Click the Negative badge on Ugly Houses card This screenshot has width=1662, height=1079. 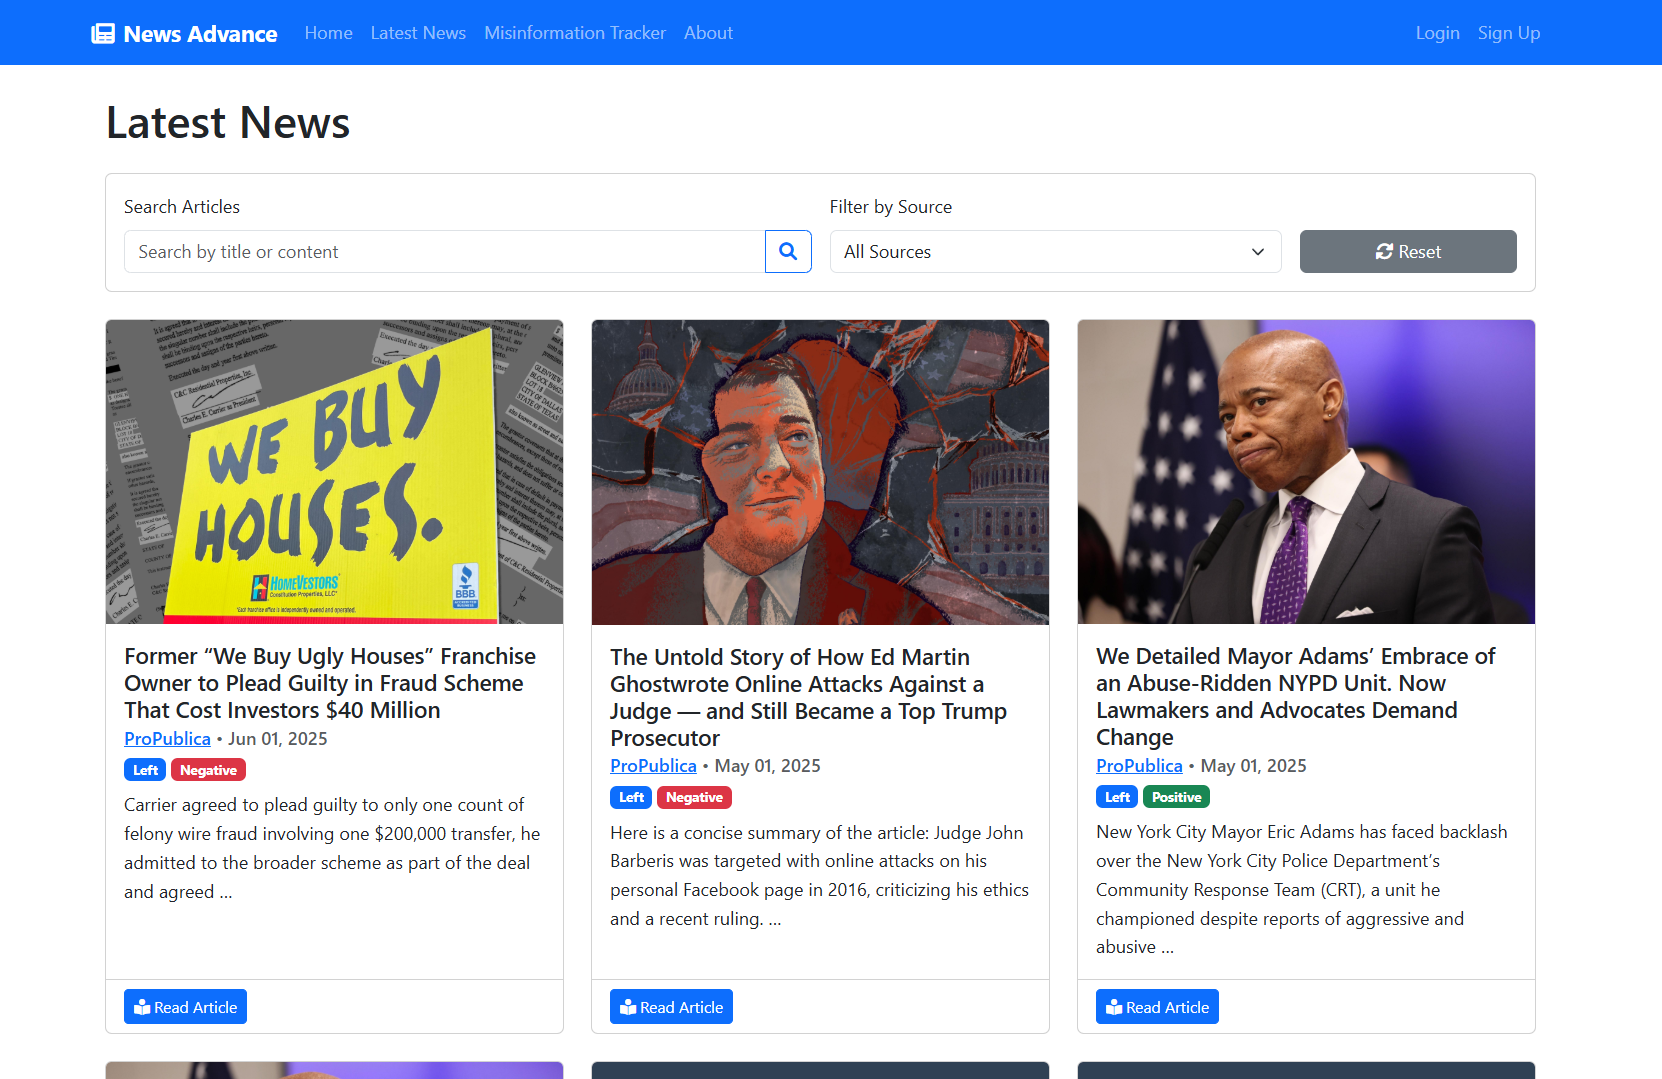208,770
